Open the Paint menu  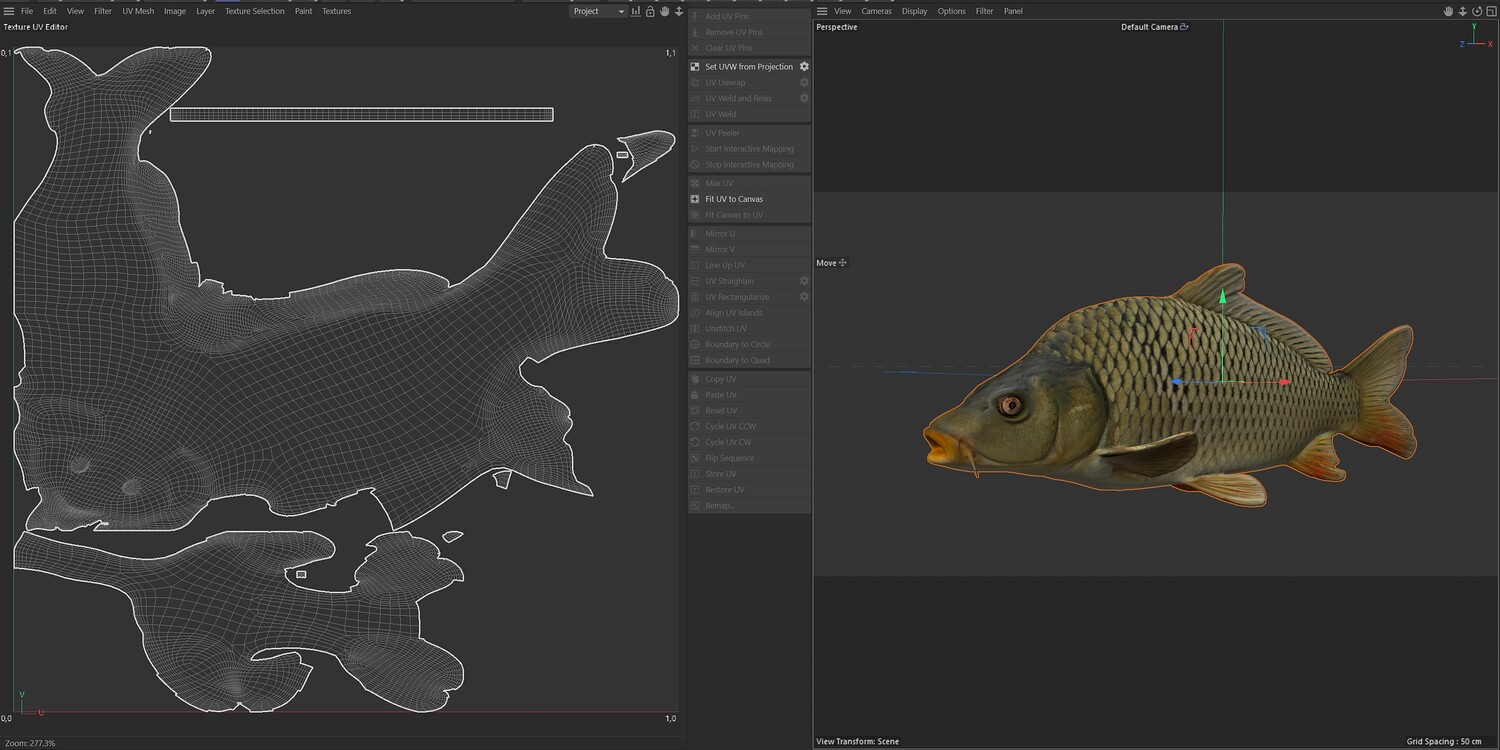303,11
